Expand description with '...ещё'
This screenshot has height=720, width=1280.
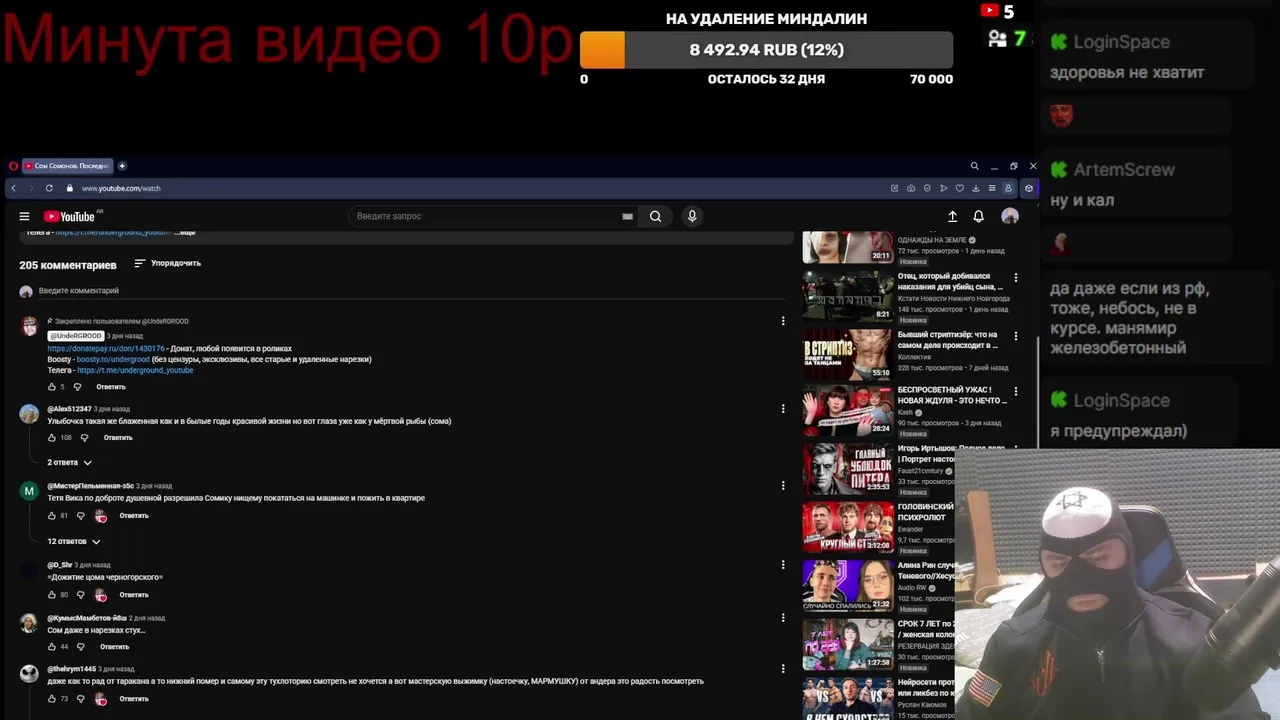[185, 233]
